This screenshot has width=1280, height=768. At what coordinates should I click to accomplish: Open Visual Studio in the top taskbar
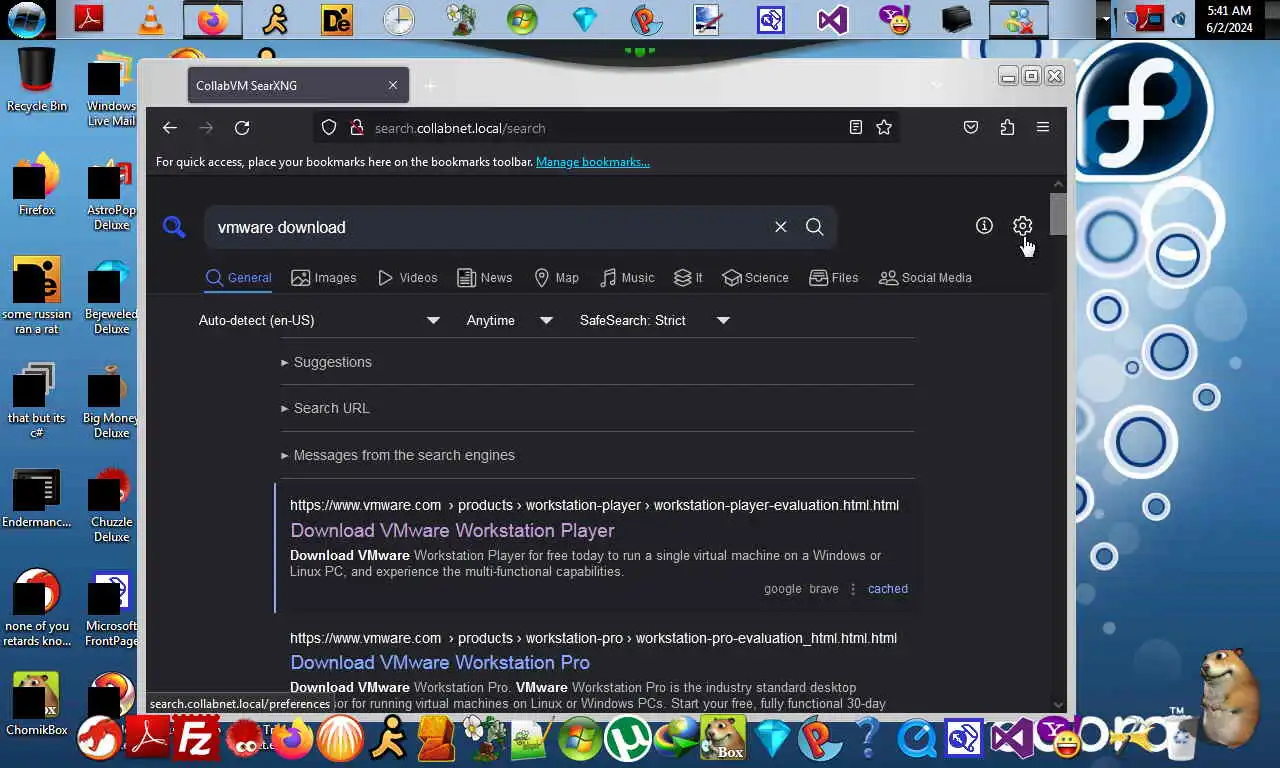[833, 19]
